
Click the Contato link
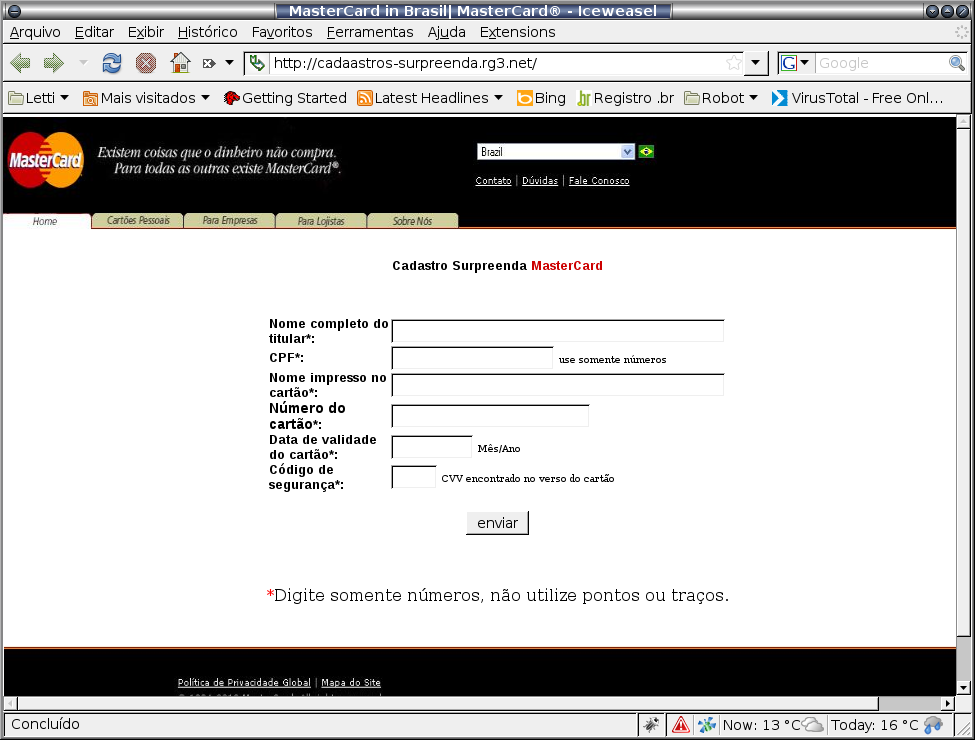tap(493, 180)
